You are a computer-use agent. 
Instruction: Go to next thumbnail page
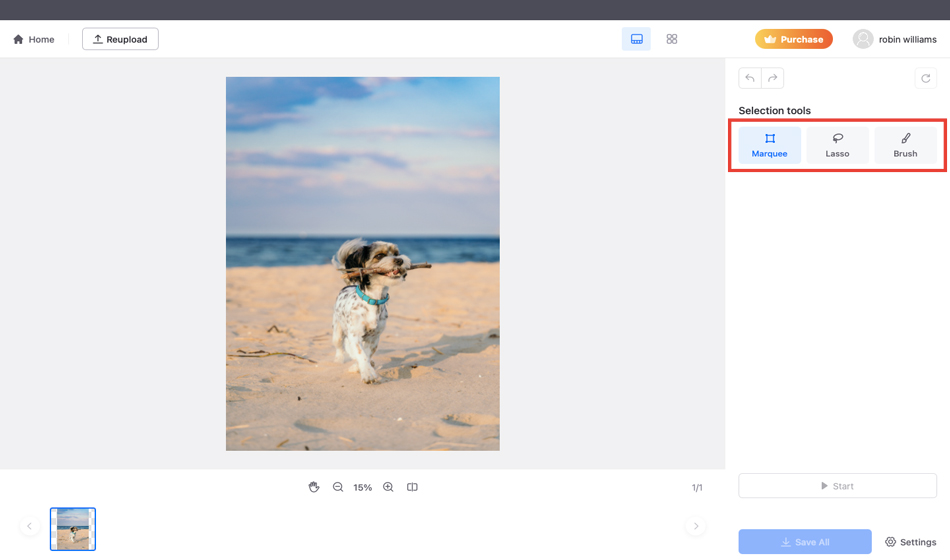click(696, 526)
